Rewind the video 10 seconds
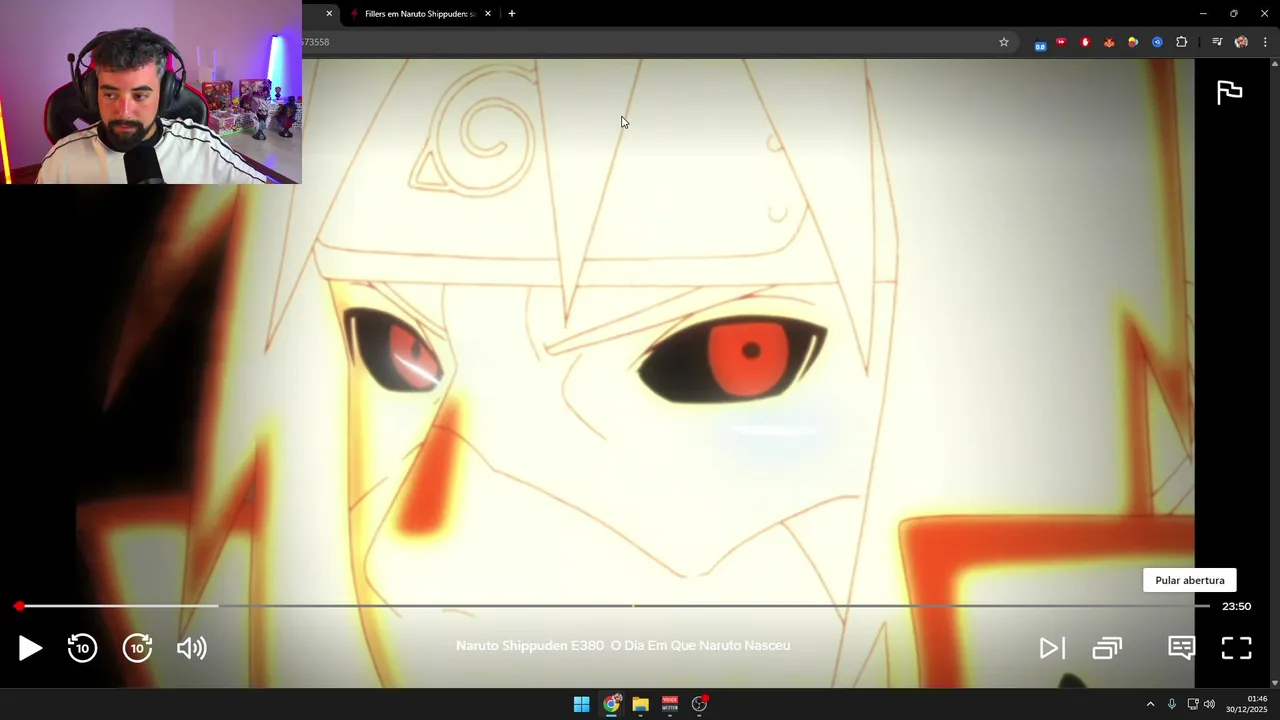 [x=82, y=648]
